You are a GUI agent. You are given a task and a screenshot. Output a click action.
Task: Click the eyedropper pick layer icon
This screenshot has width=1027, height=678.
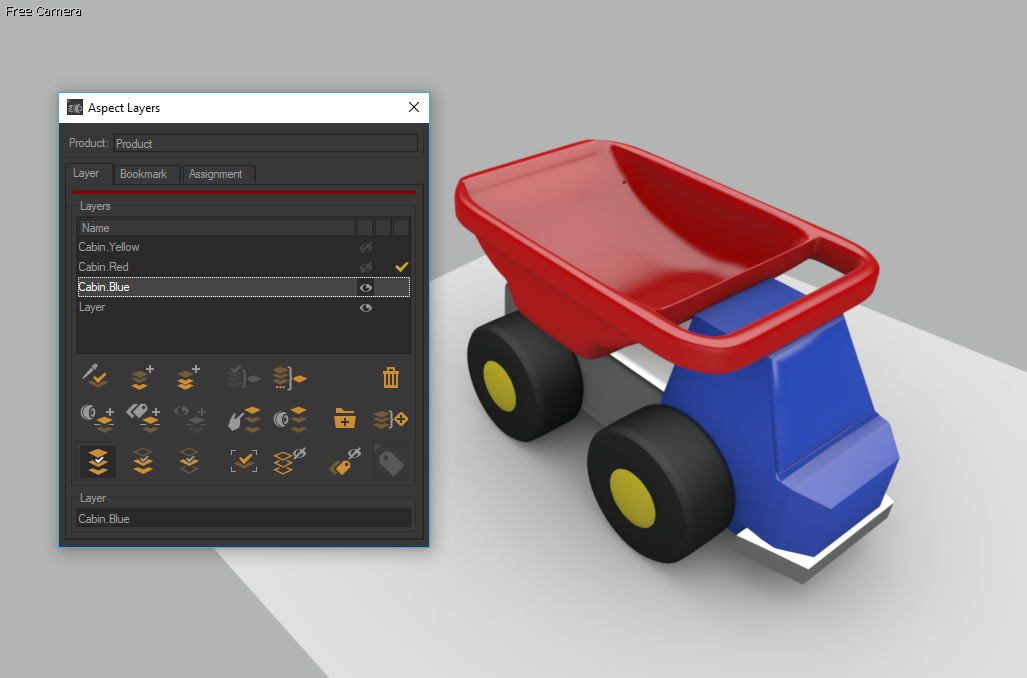(x=95, y=378)
